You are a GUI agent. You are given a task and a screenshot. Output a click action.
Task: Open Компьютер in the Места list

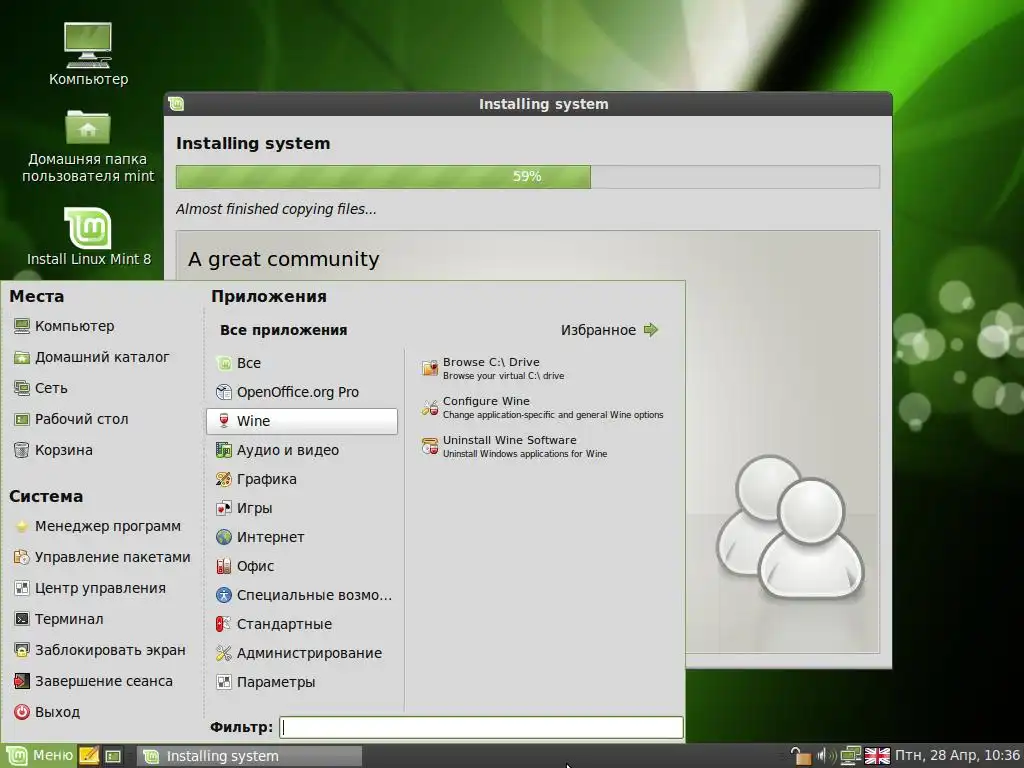64,326
